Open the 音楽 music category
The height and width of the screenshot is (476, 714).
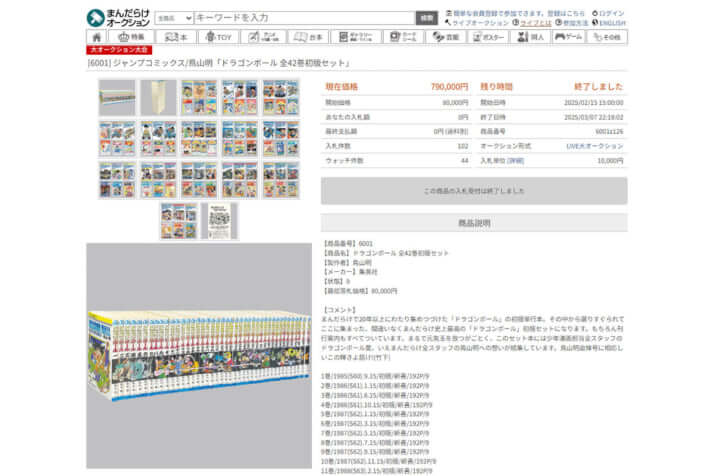coord(445,37)
